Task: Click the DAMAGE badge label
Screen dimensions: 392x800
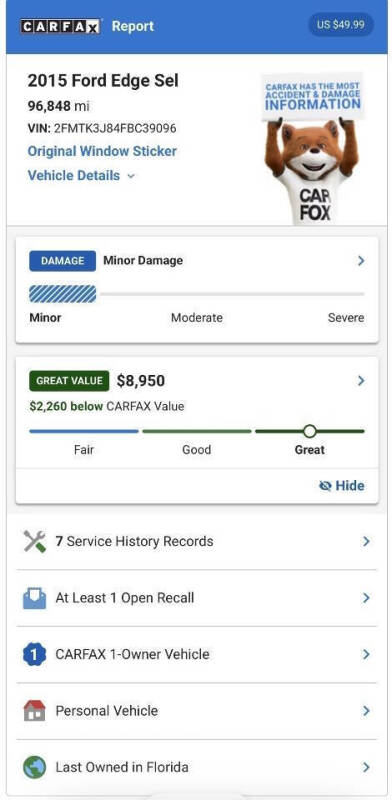Action: (x=62, y=261)
